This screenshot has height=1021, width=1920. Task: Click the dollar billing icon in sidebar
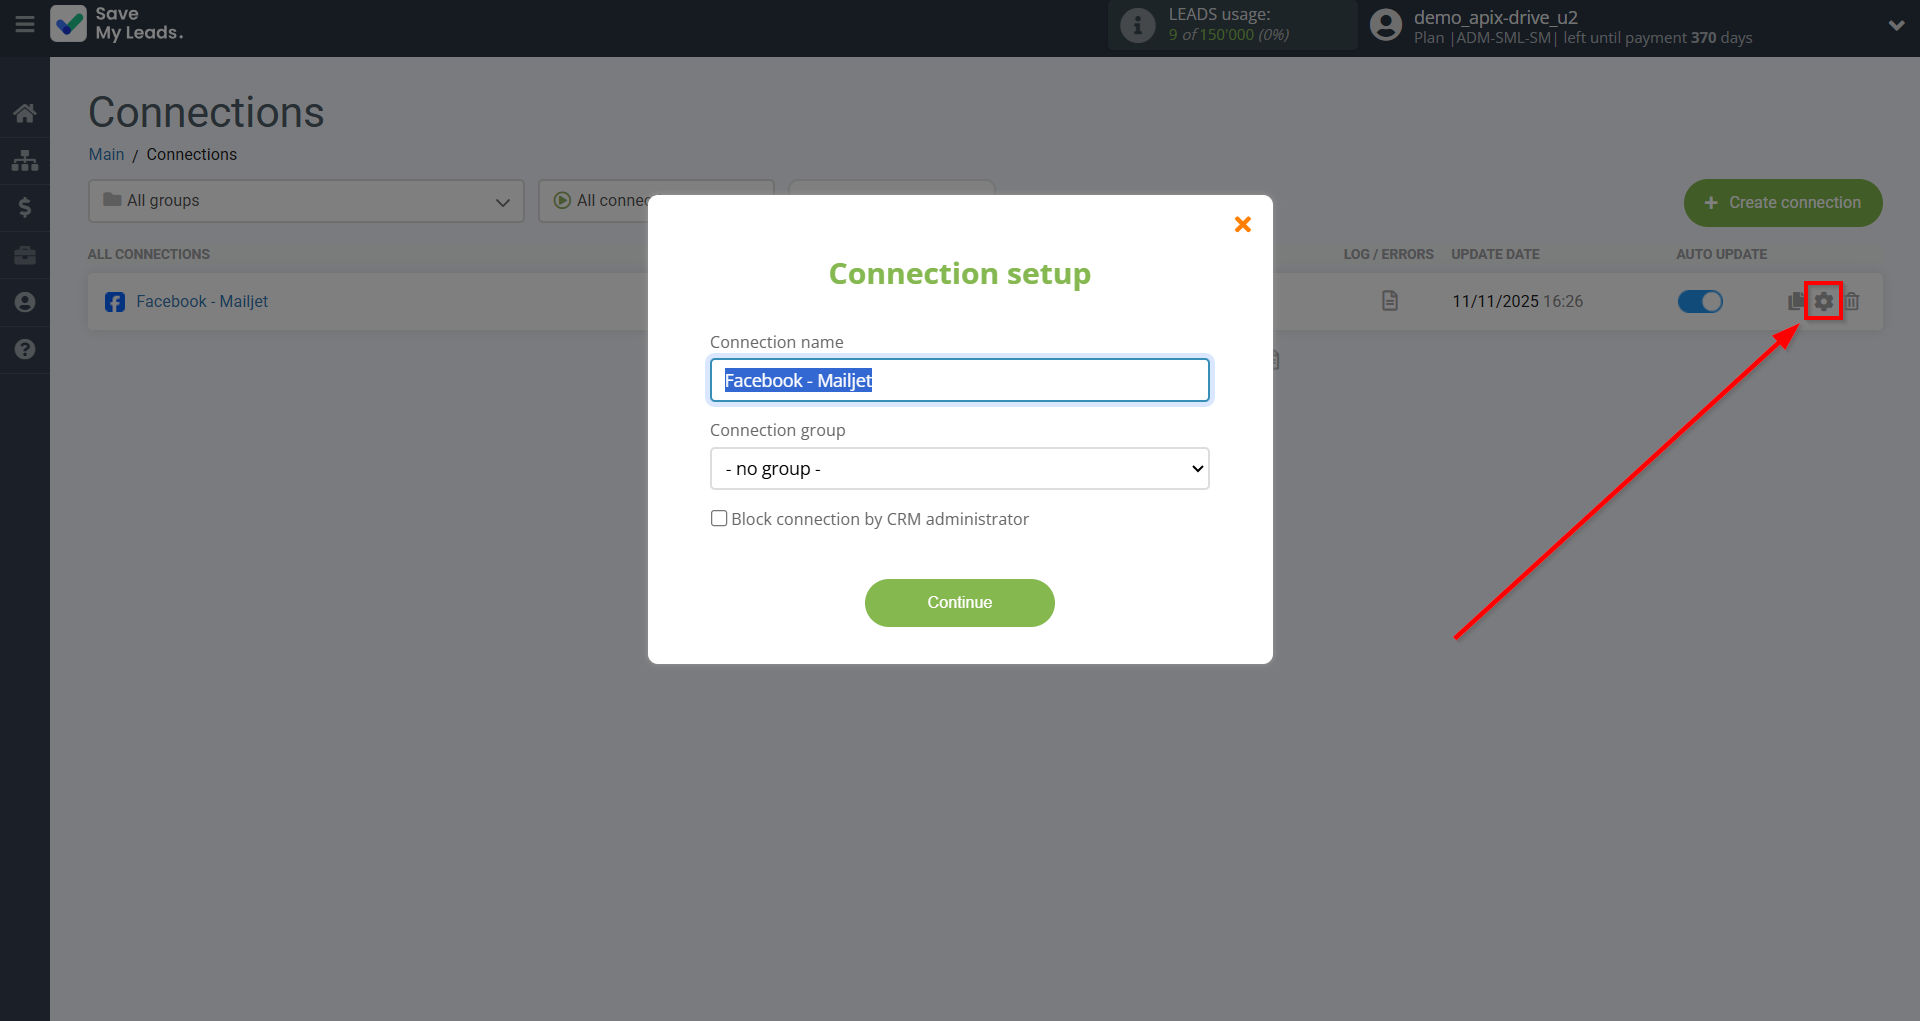(24, 207)
